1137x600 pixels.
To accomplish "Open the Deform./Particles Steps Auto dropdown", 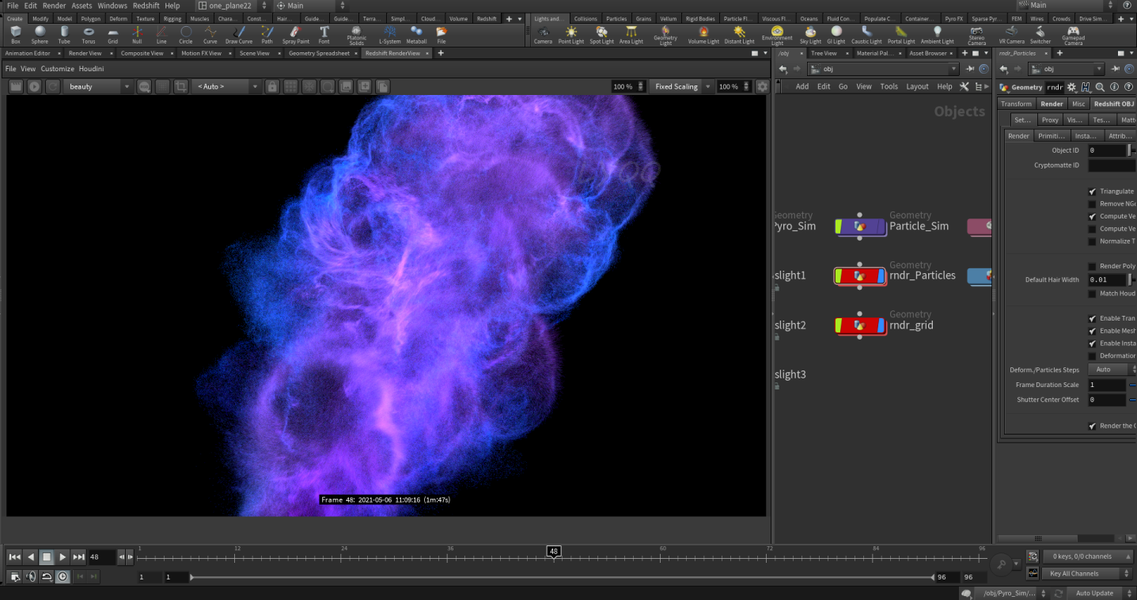I will tap(1110, 369).
